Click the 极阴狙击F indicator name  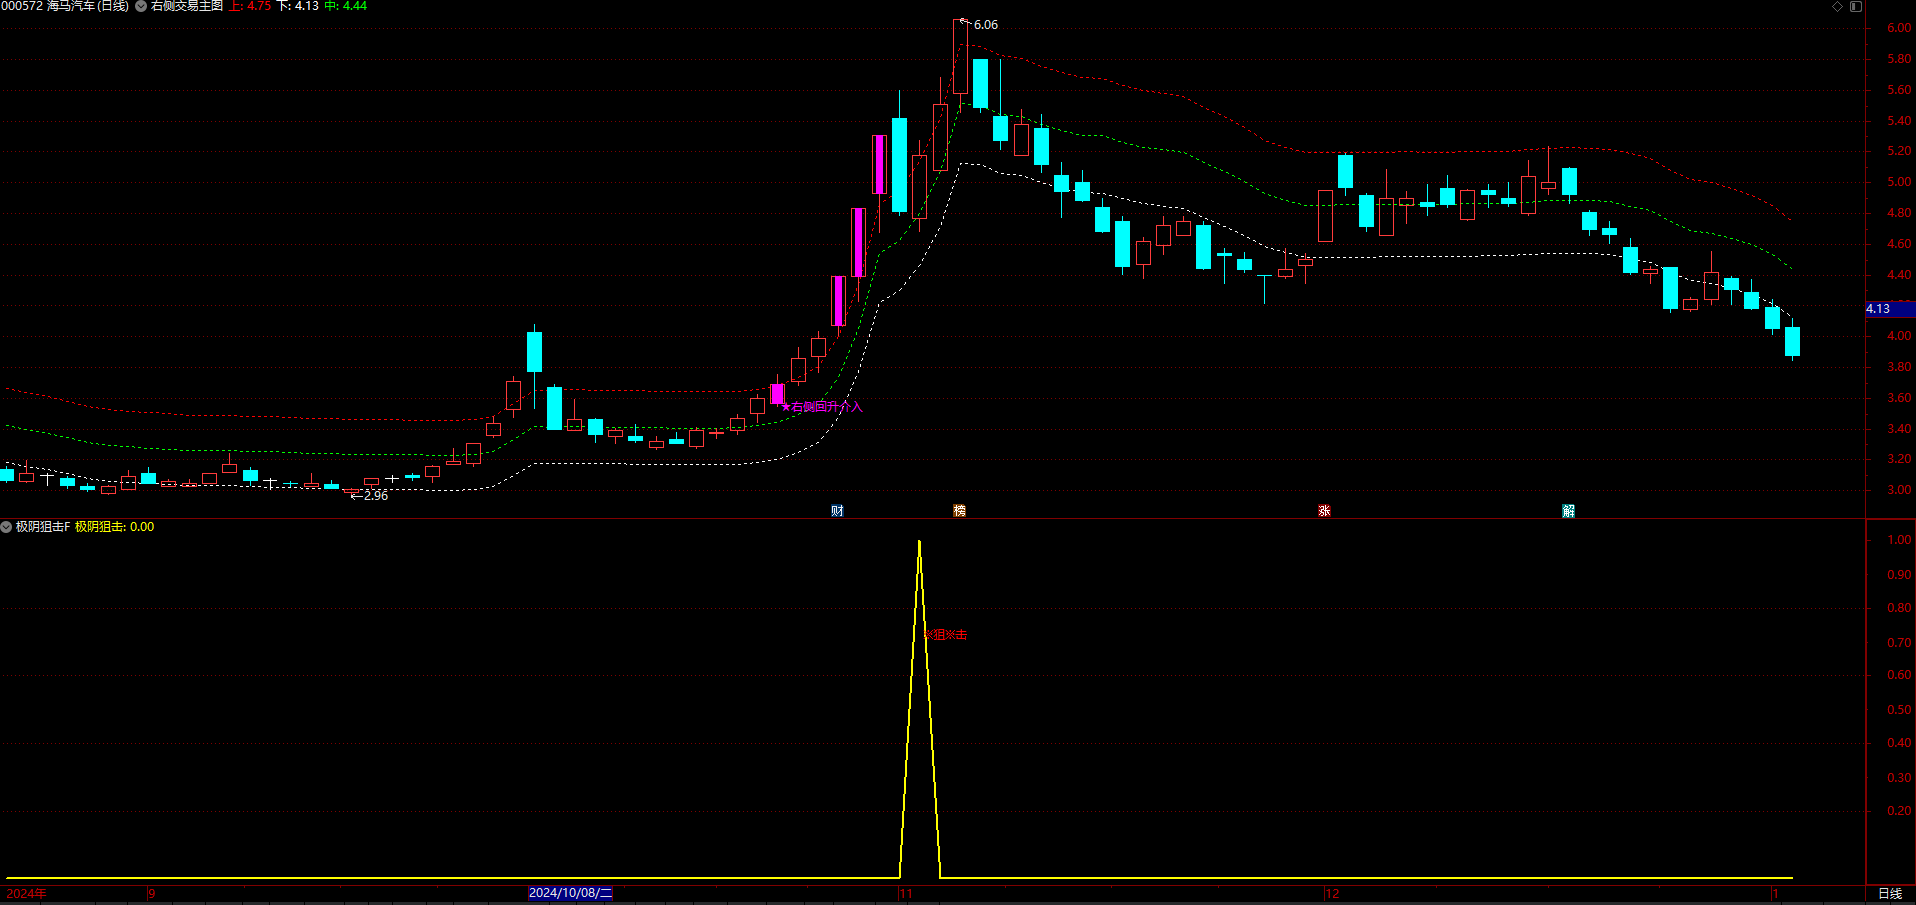(x=43, y=527)
